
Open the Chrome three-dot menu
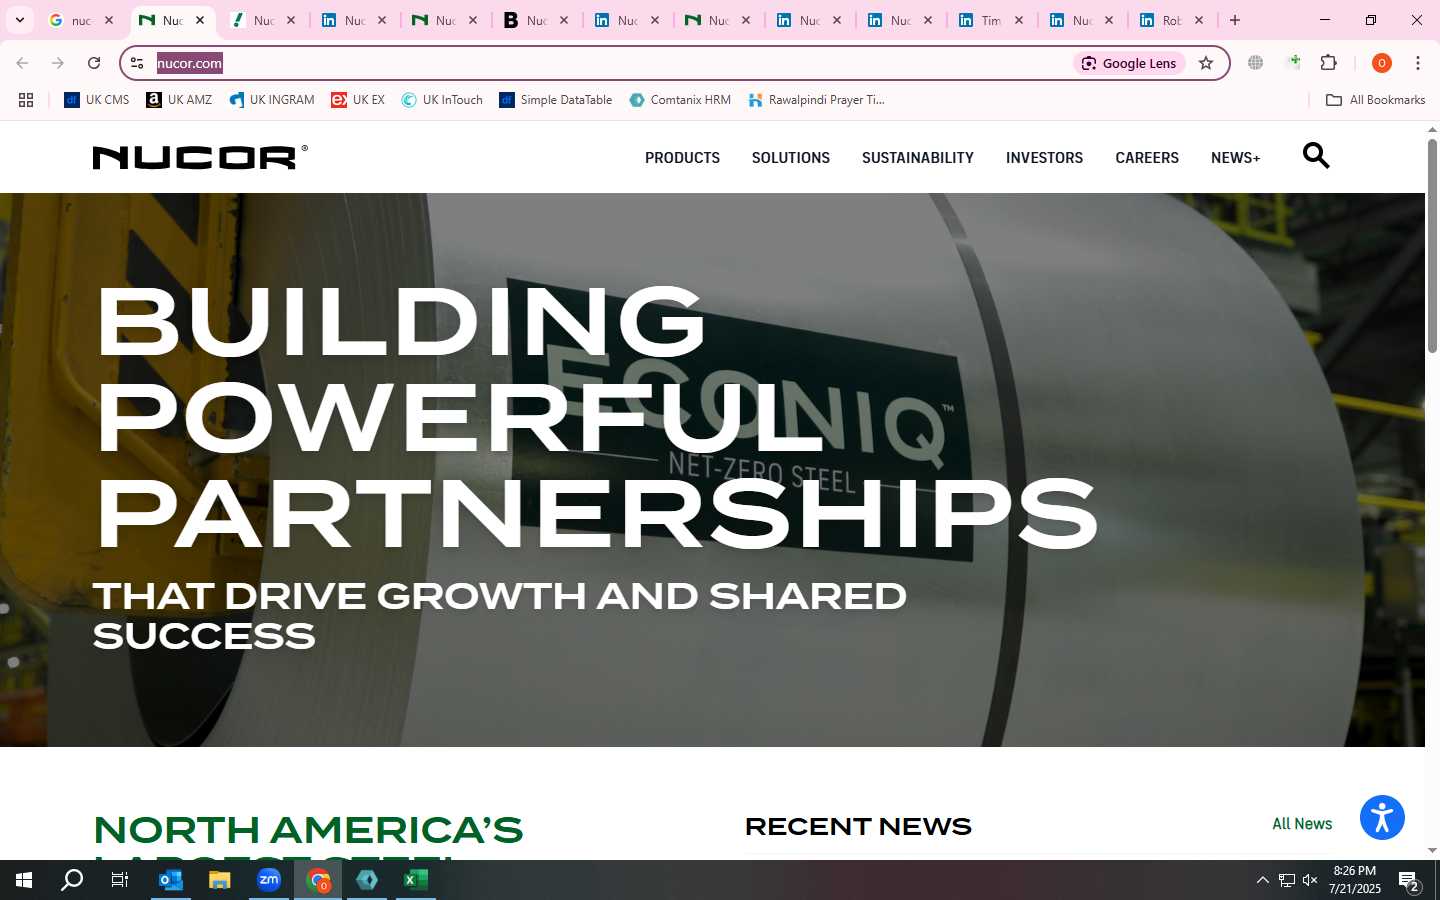(x=1417, y=63)
